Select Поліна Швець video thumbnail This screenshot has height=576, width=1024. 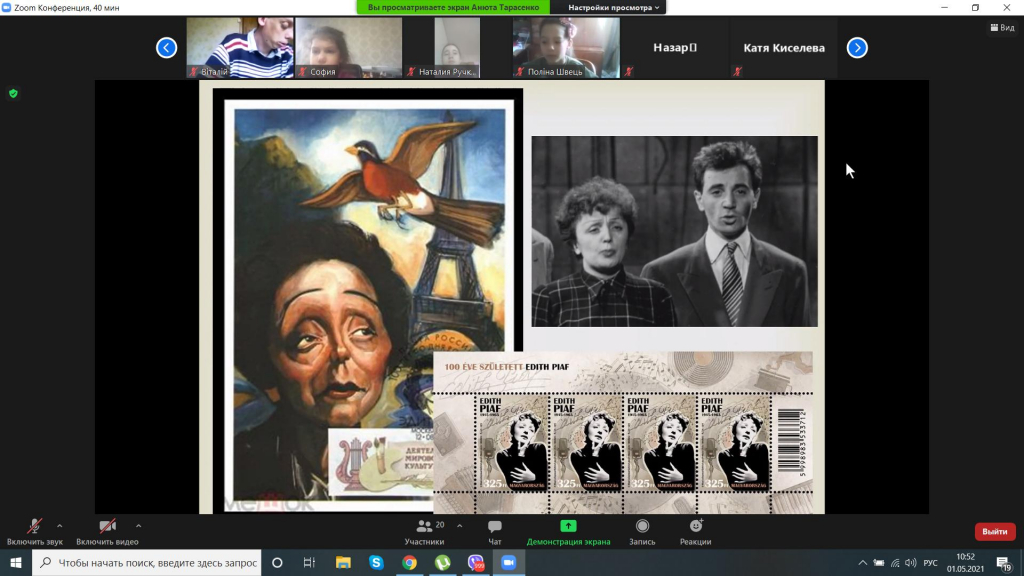(566, 48)
